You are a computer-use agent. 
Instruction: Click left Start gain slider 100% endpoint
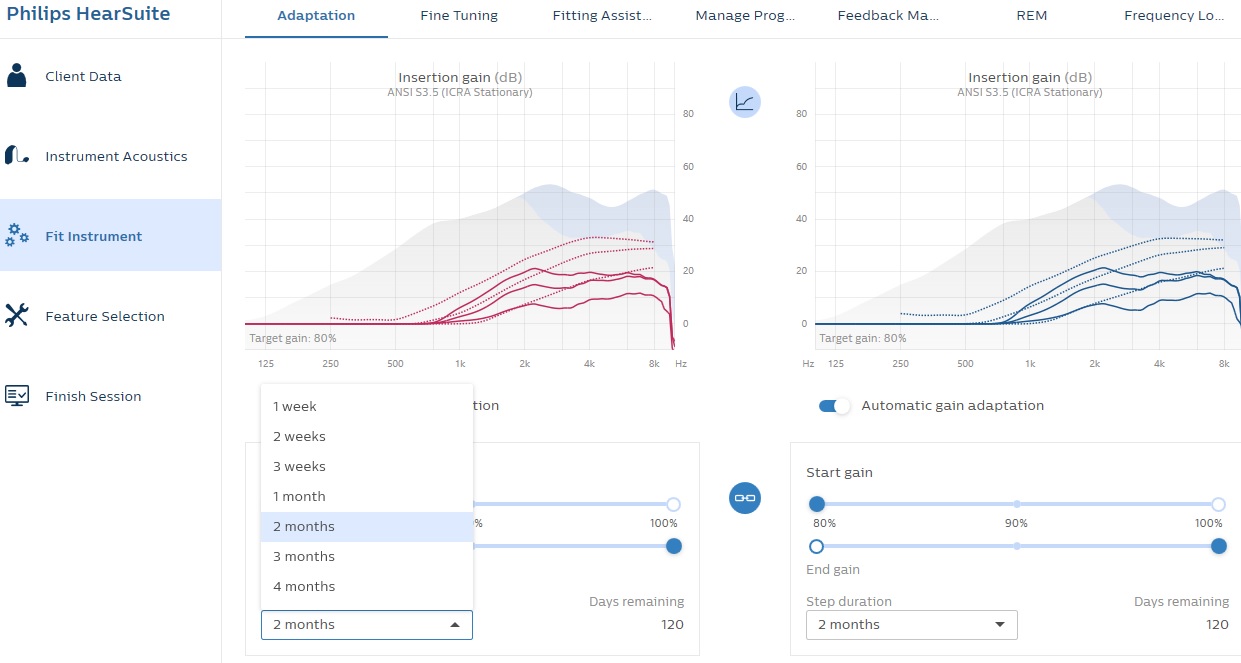(x=673, y=504)
